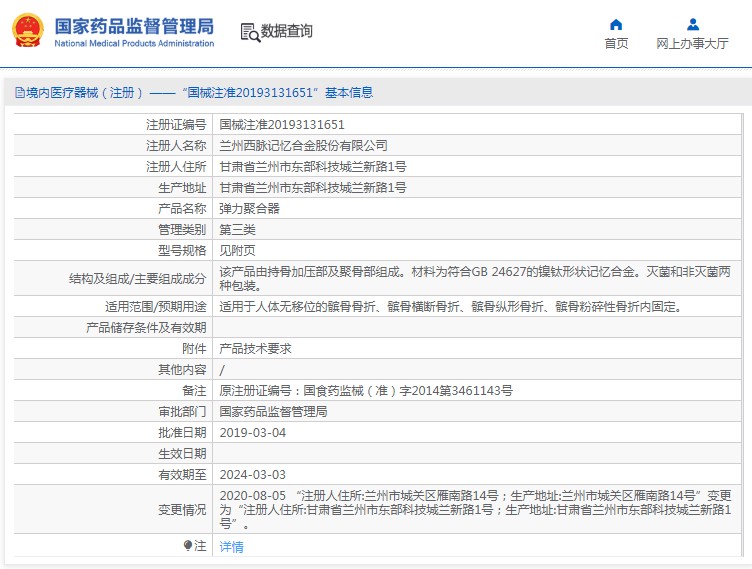Screen dimensions: 752x569
Task: Click 产品技术要求 attachment text
Action: [255, 349]
